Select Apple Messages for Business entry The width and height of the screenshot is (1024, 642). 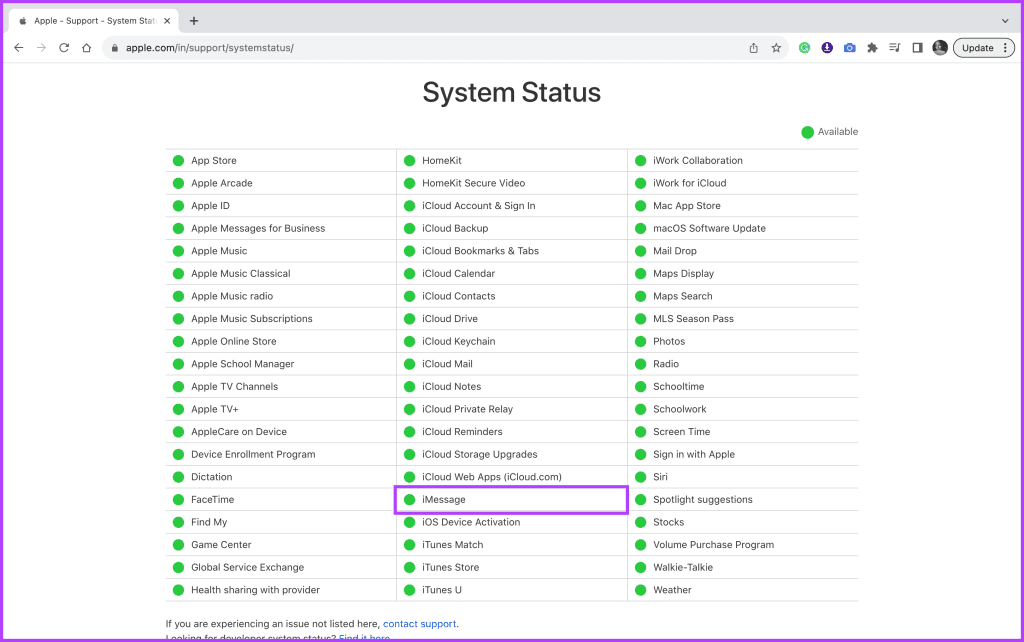258,229
